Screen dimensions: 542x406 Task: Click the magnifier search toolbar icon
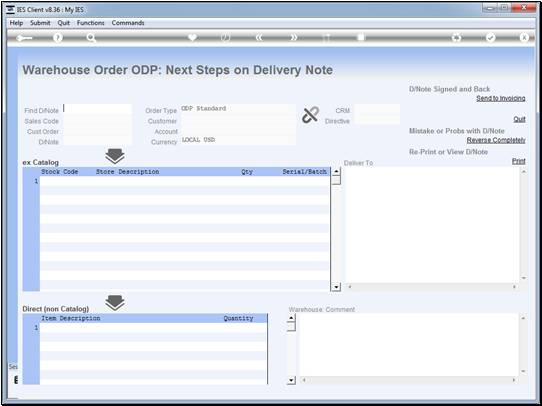[x=91, y=38]
